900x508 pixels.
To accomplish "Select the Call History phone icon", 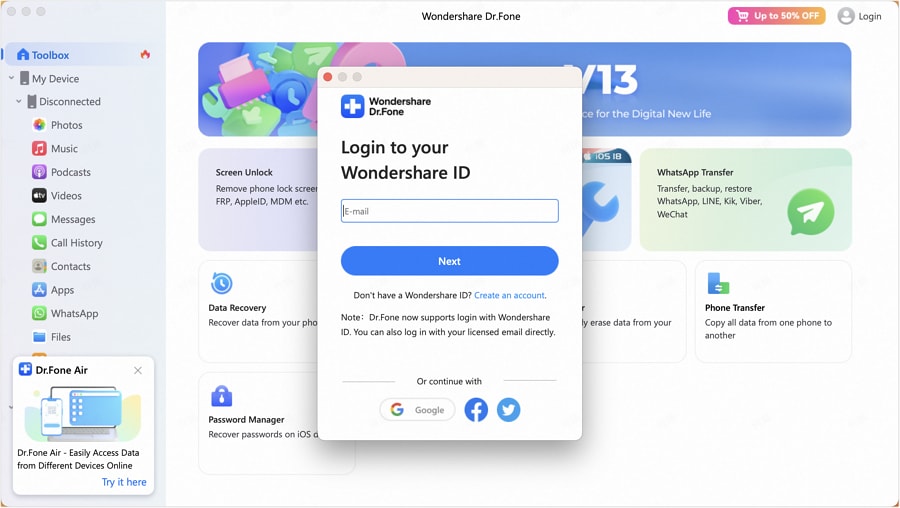I will [x=39, y=243].
